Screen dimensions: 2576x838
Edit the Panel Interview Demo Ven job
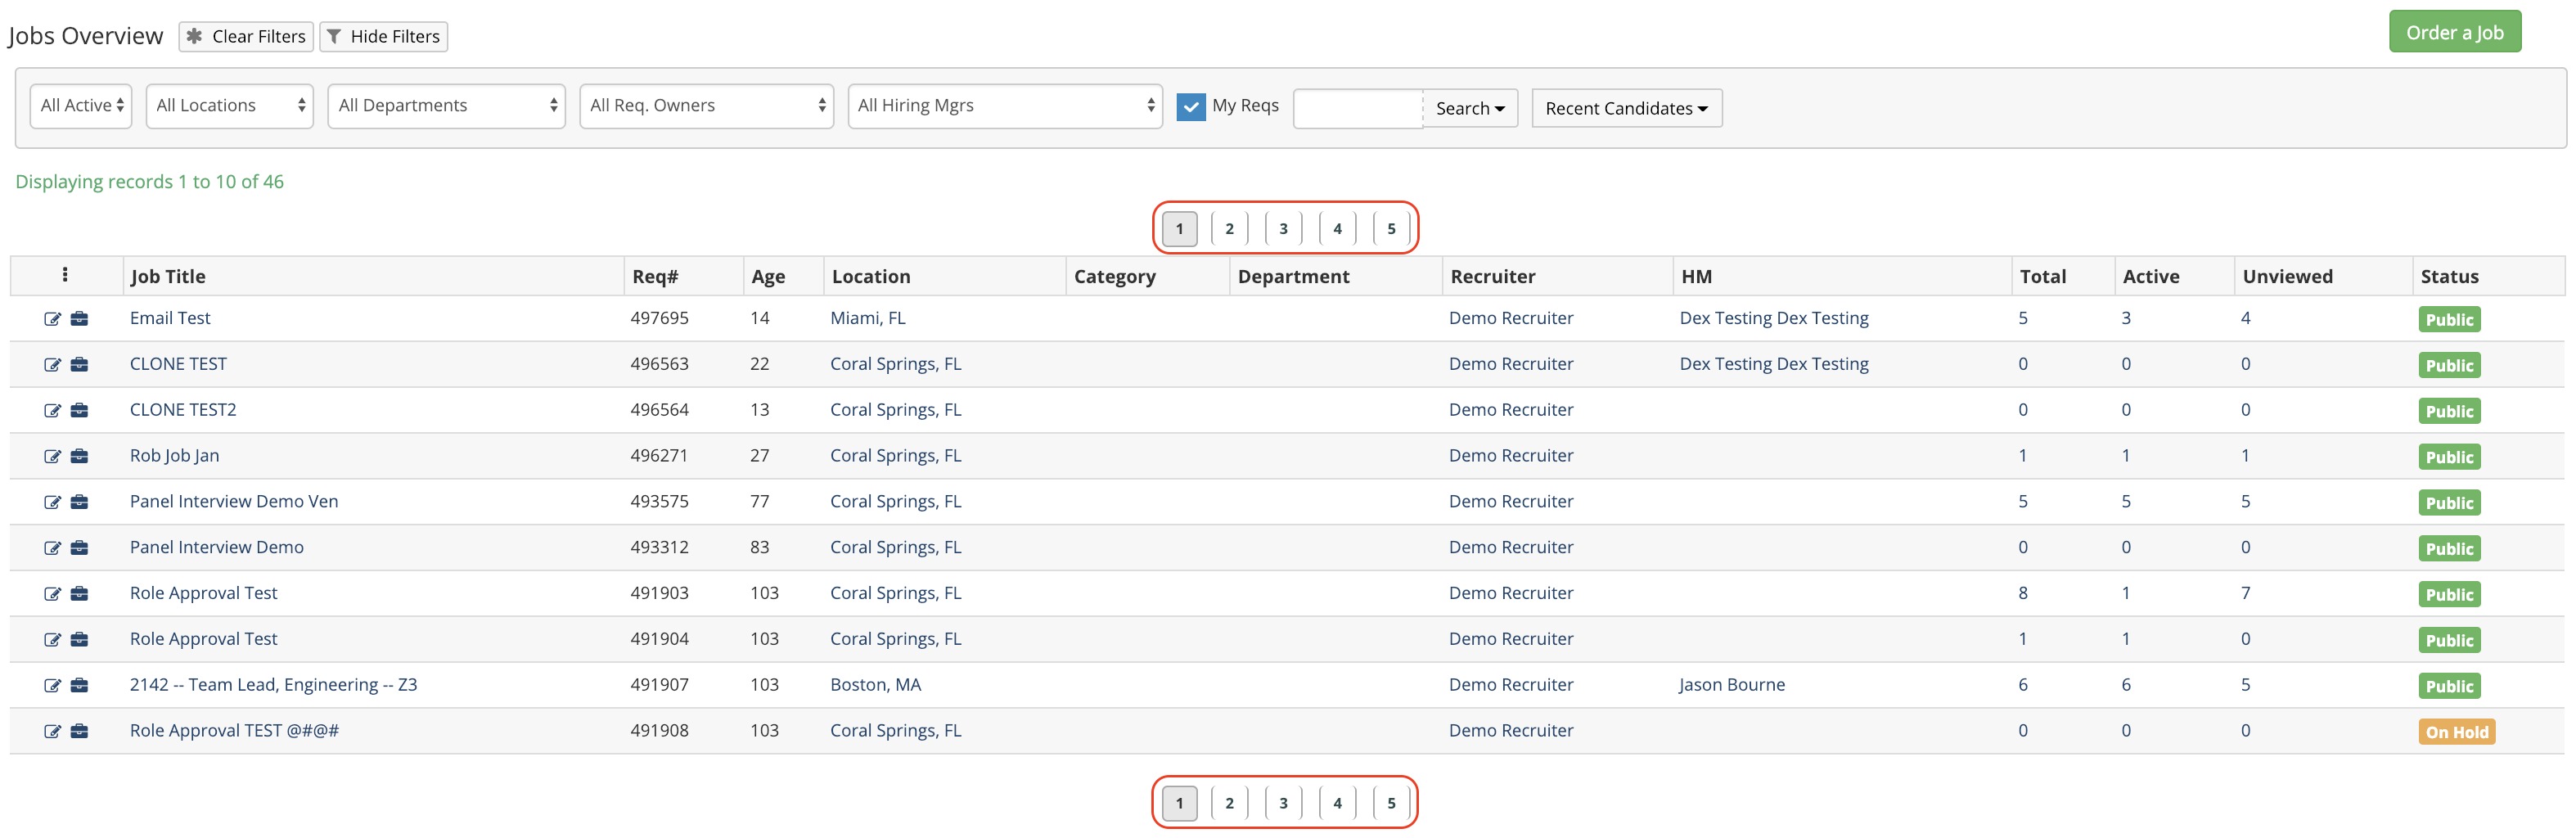[52, 503]
